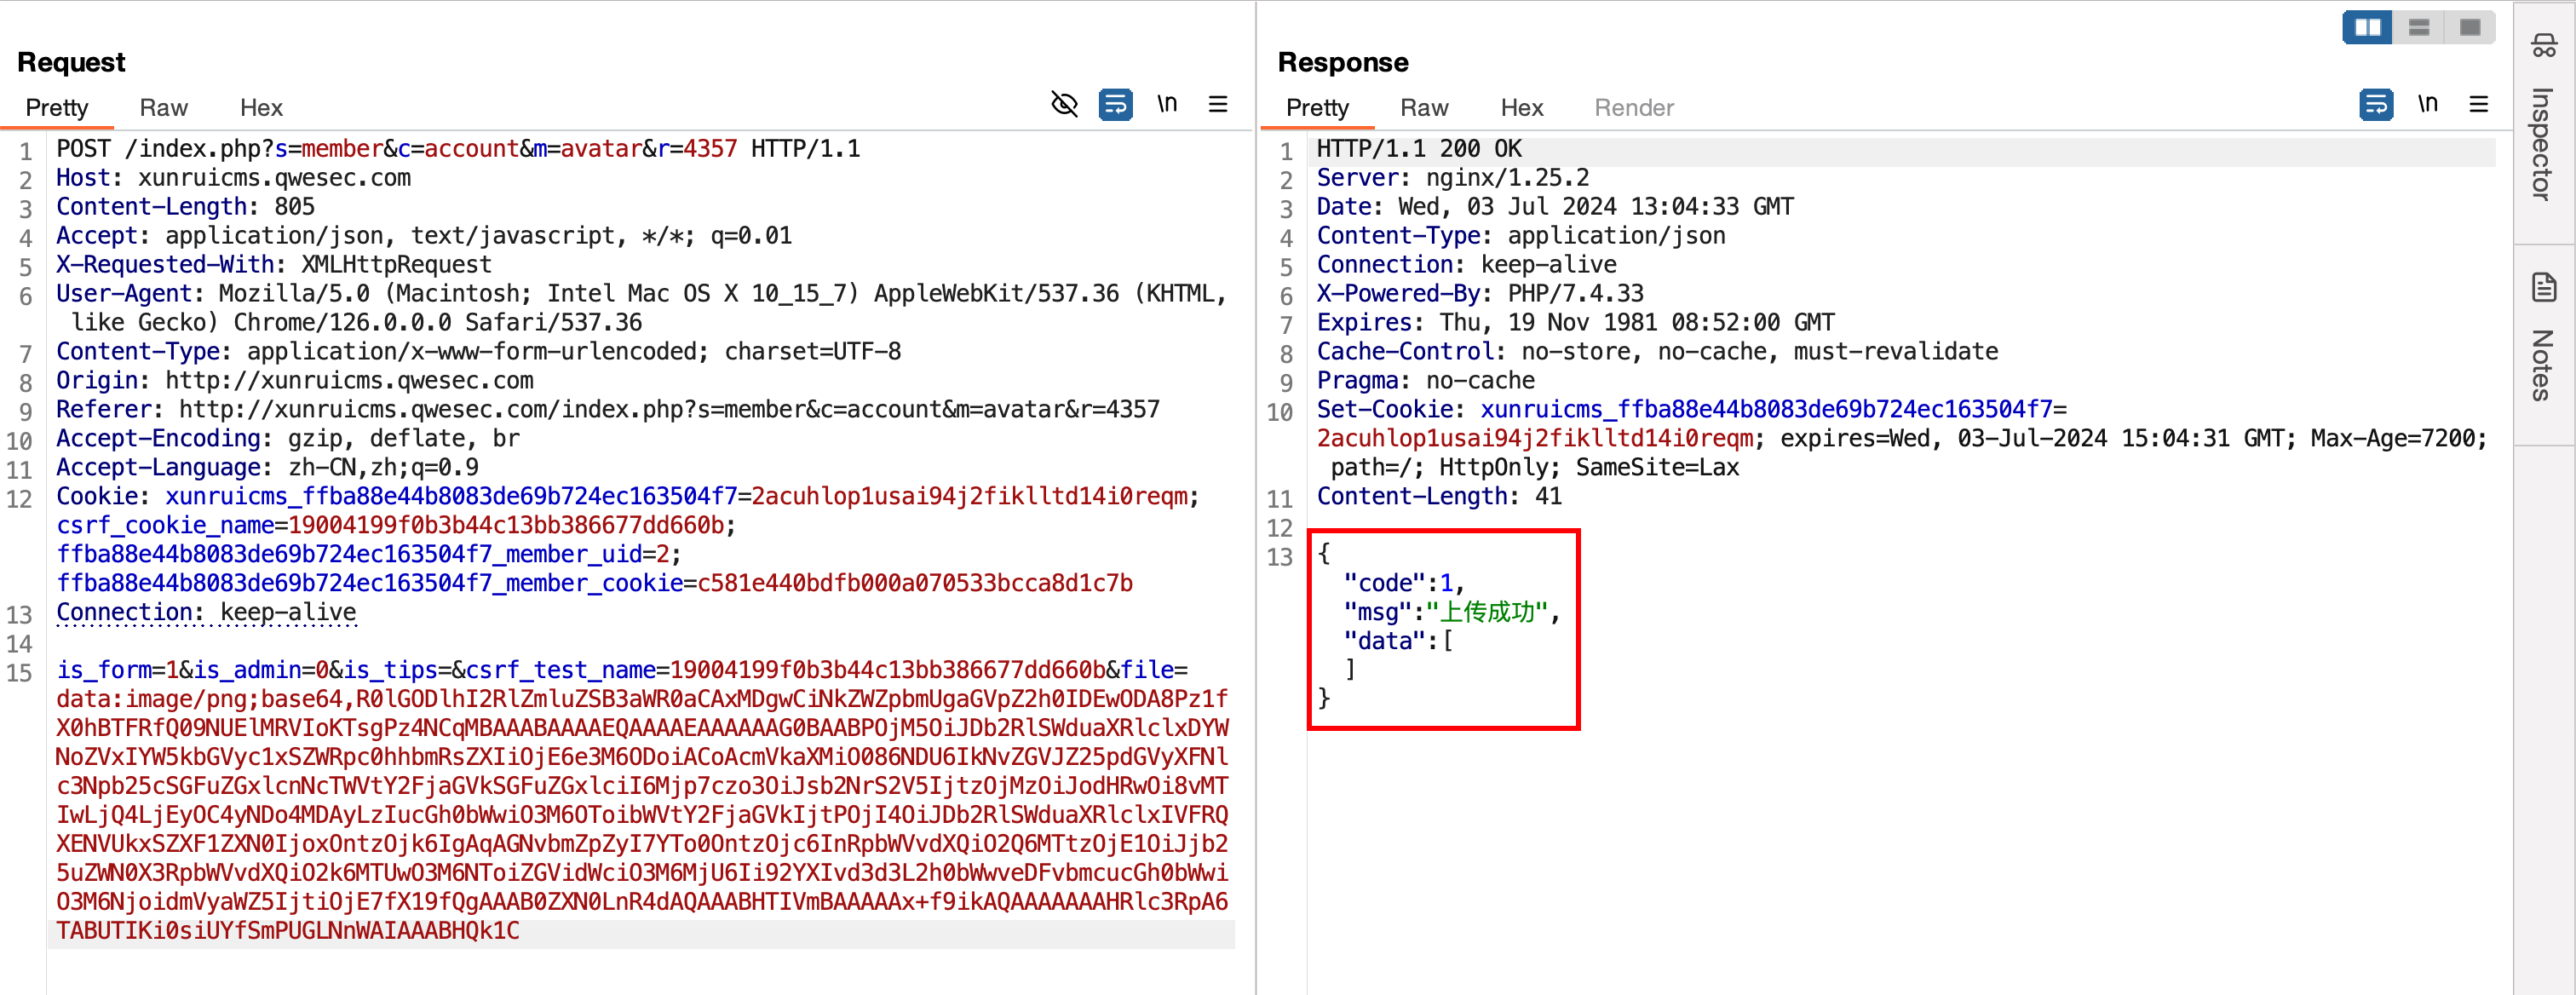
Task: Click the Pragma no-cache header
Action: 1425,381
